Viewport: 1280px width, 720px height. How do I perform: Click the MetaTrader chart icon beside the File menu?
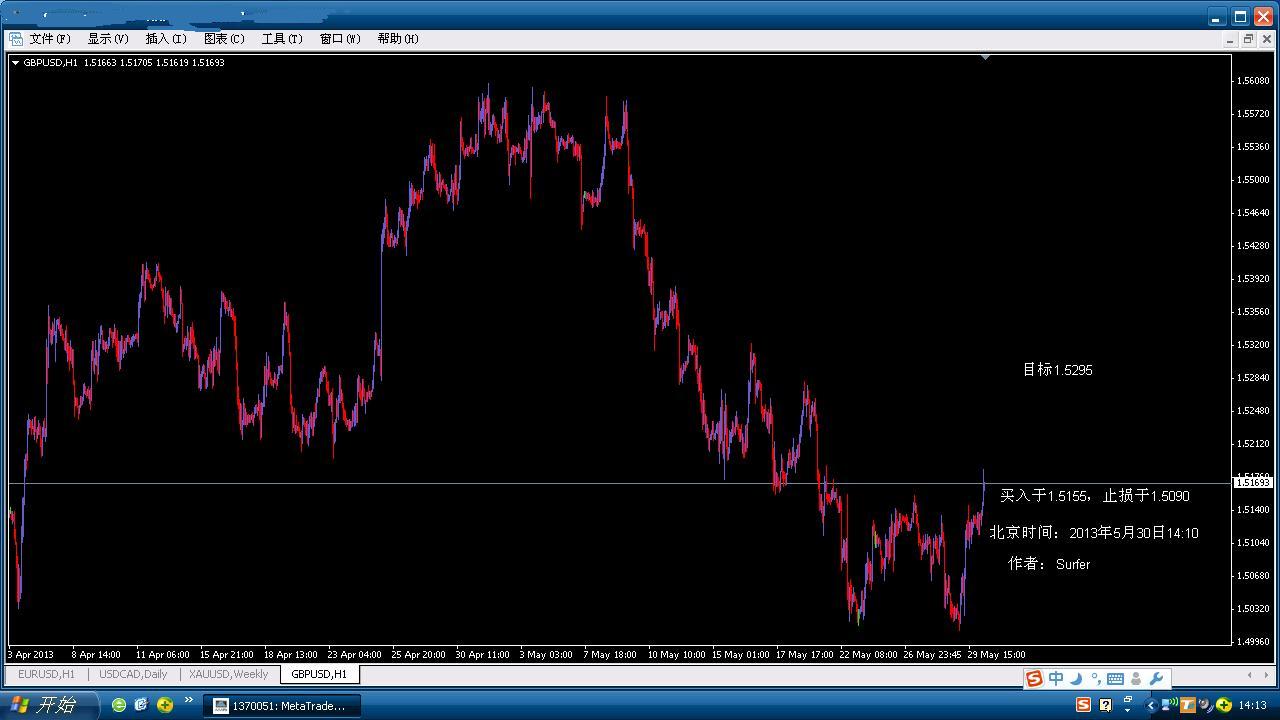tap(16, 39)
